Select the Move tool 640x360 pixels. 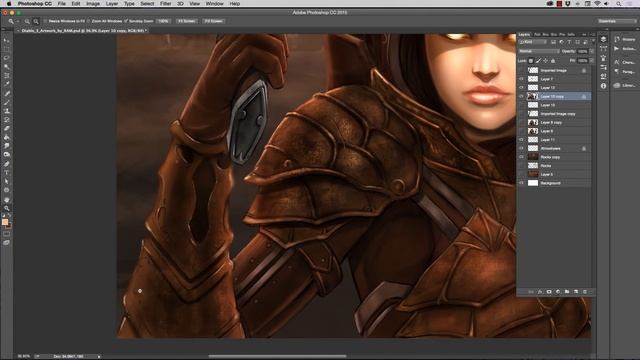(x=7, y=40)
